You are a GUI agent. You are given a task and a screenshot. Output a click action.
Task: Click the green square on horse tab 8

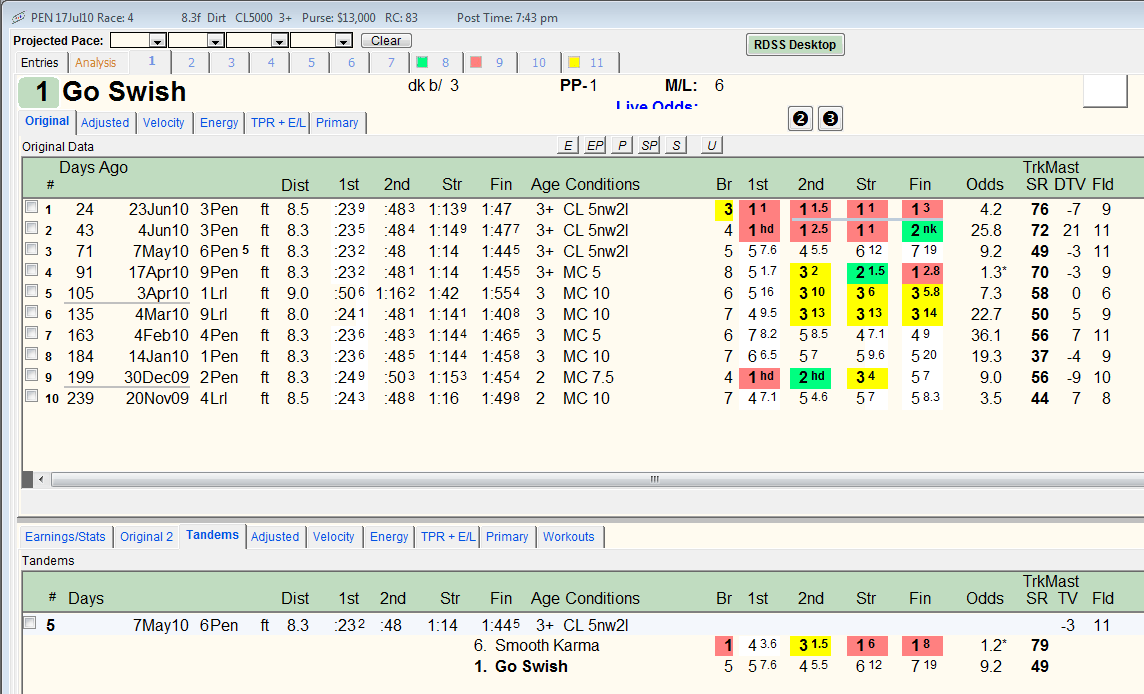point(422,62)
